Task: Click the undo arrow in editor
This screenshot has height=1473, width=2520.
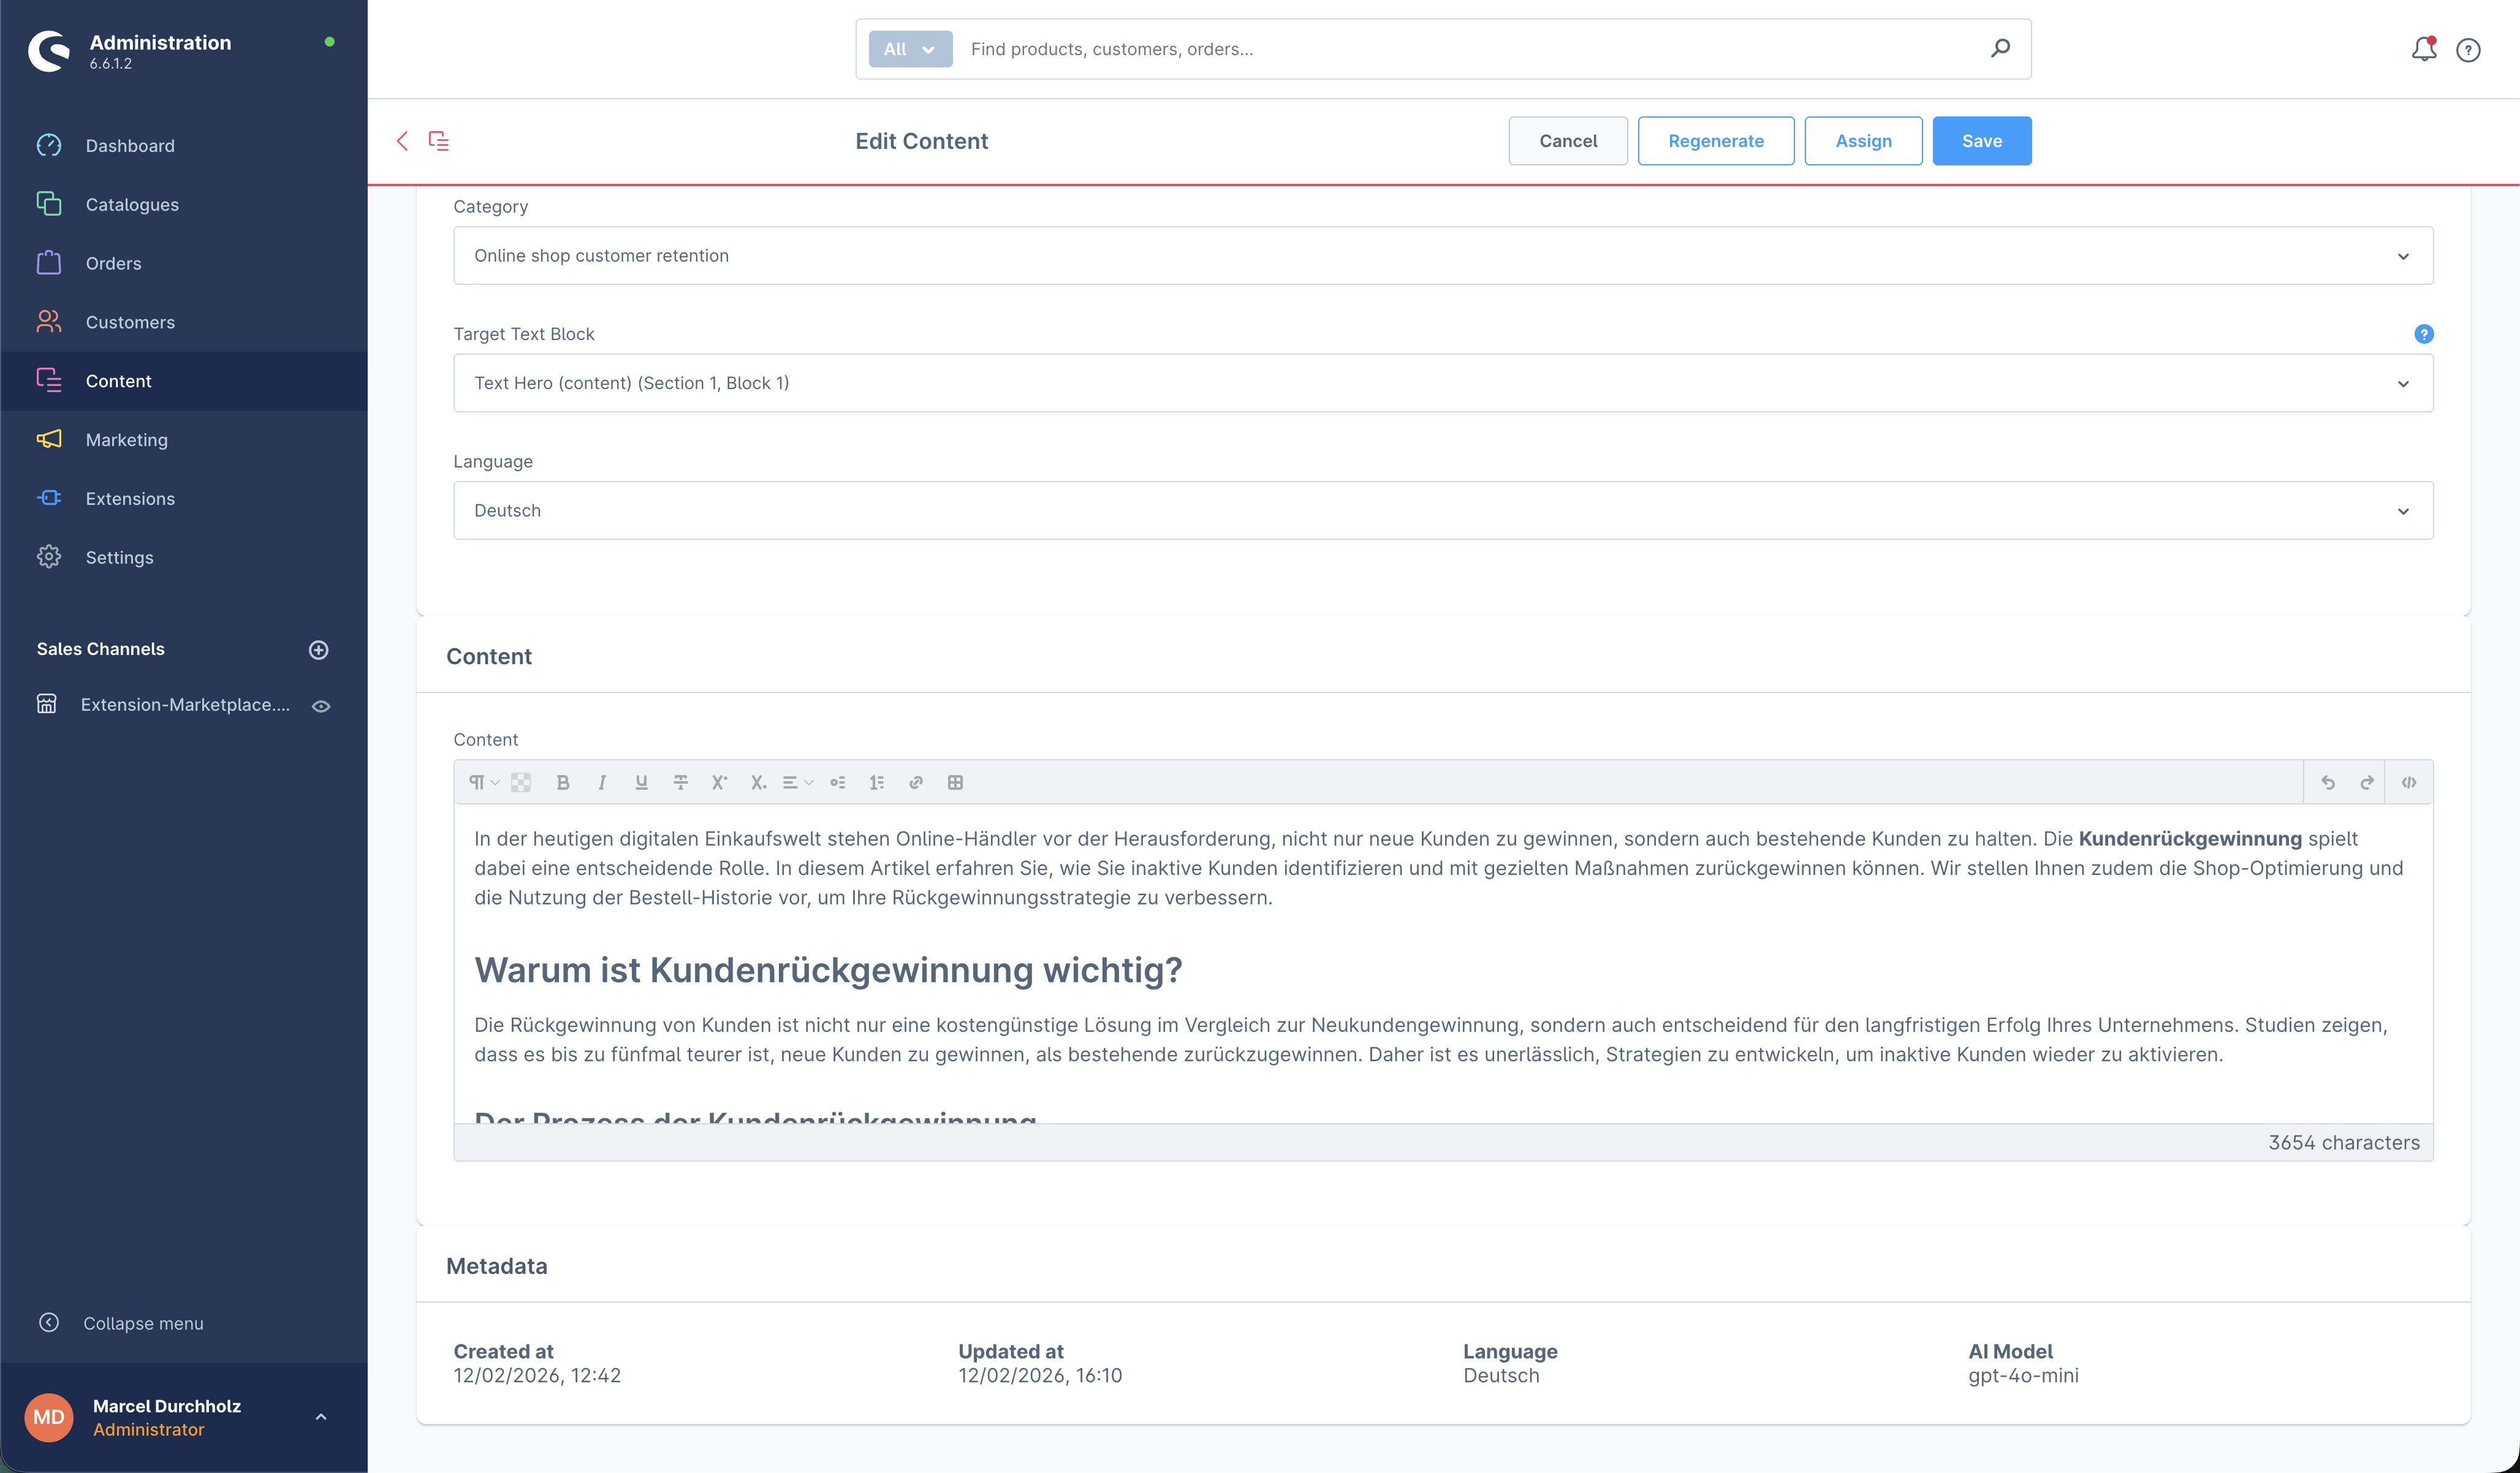Action: (2327, 782)
